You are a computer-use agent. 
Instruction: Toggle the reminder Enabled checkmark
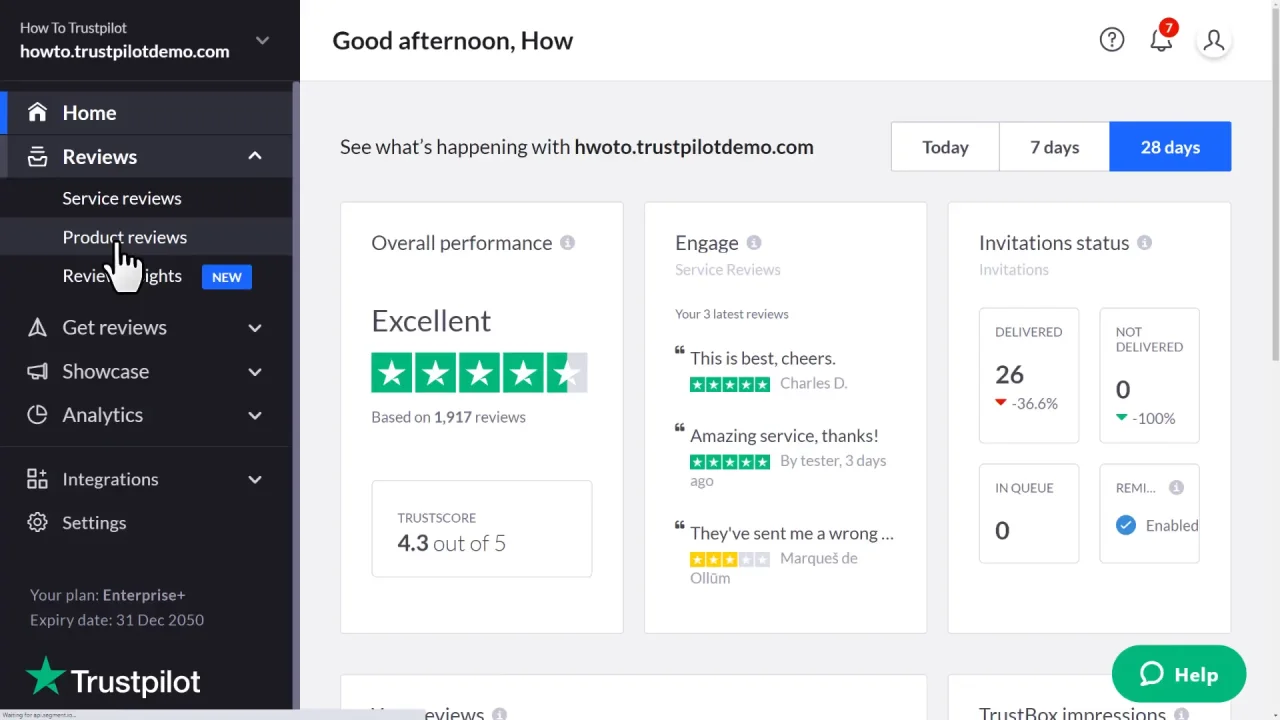1126,525
